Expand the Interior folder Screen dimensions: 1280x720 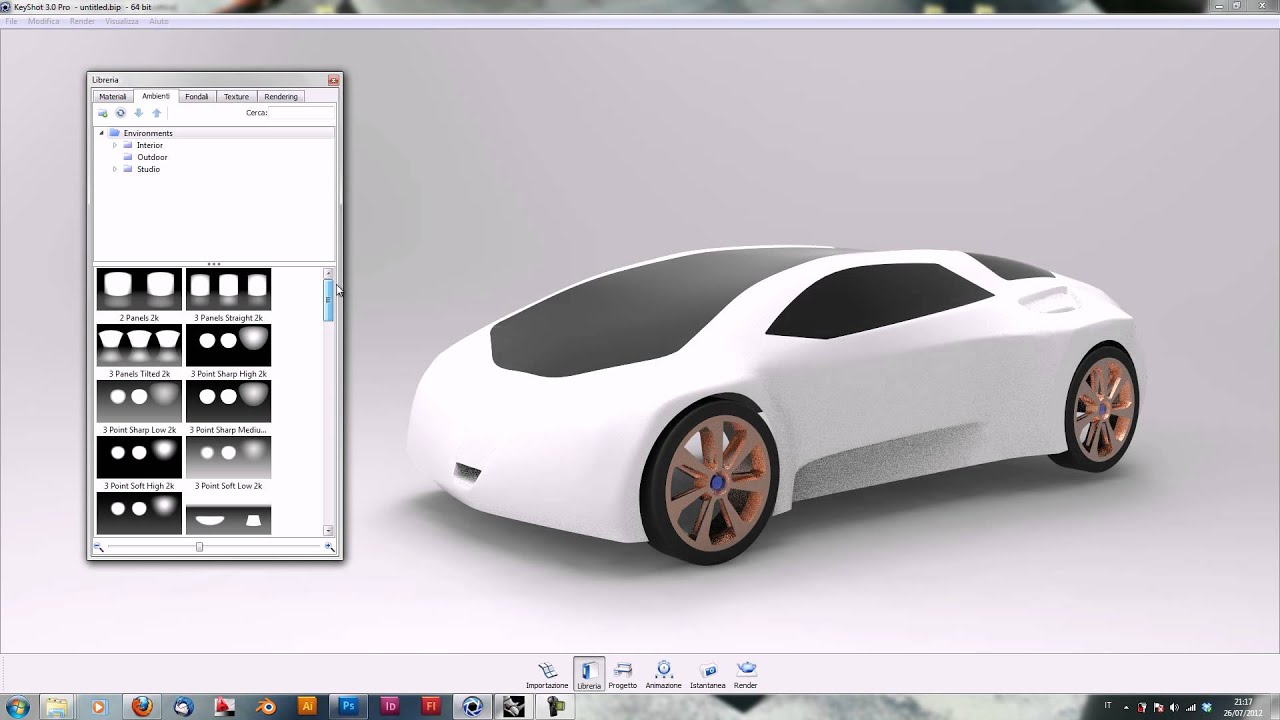tap(115, 145)
